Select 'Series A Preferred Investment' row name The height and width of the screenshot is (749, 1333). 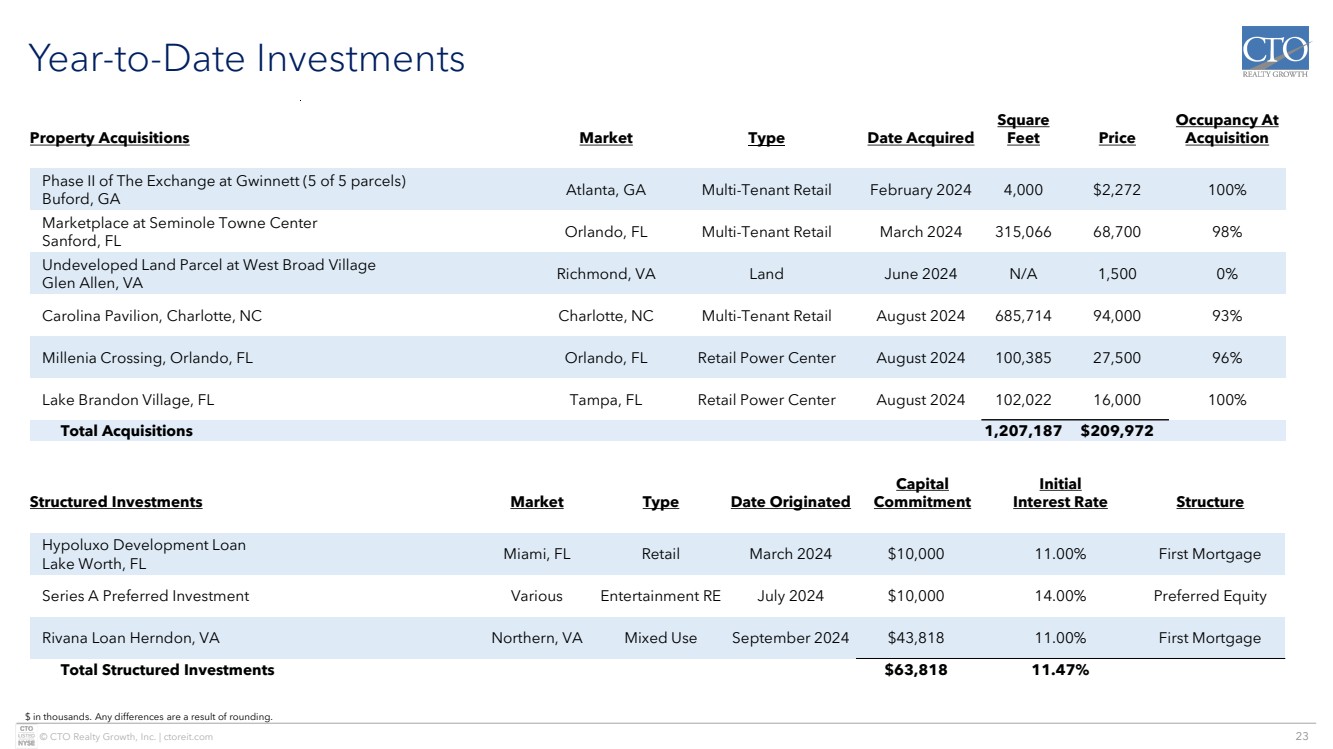145,596
